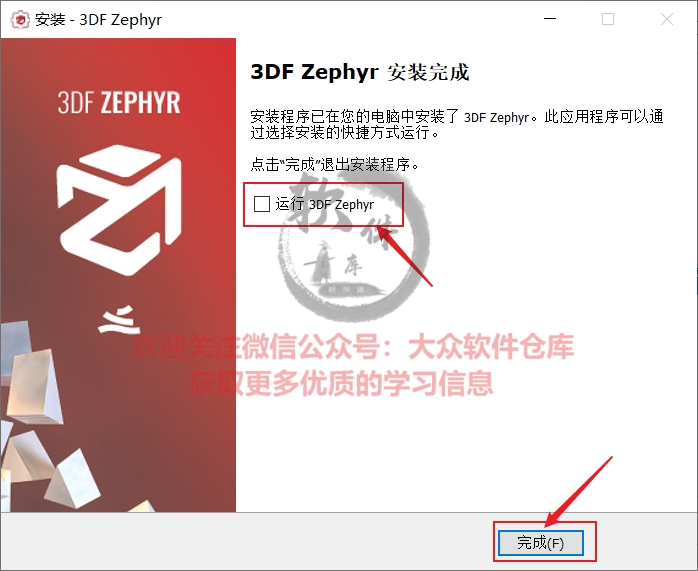Click the white Zephyr cube logo
Image resolution: width=698 pixels, height=571 pixels.
click(119, 210)
